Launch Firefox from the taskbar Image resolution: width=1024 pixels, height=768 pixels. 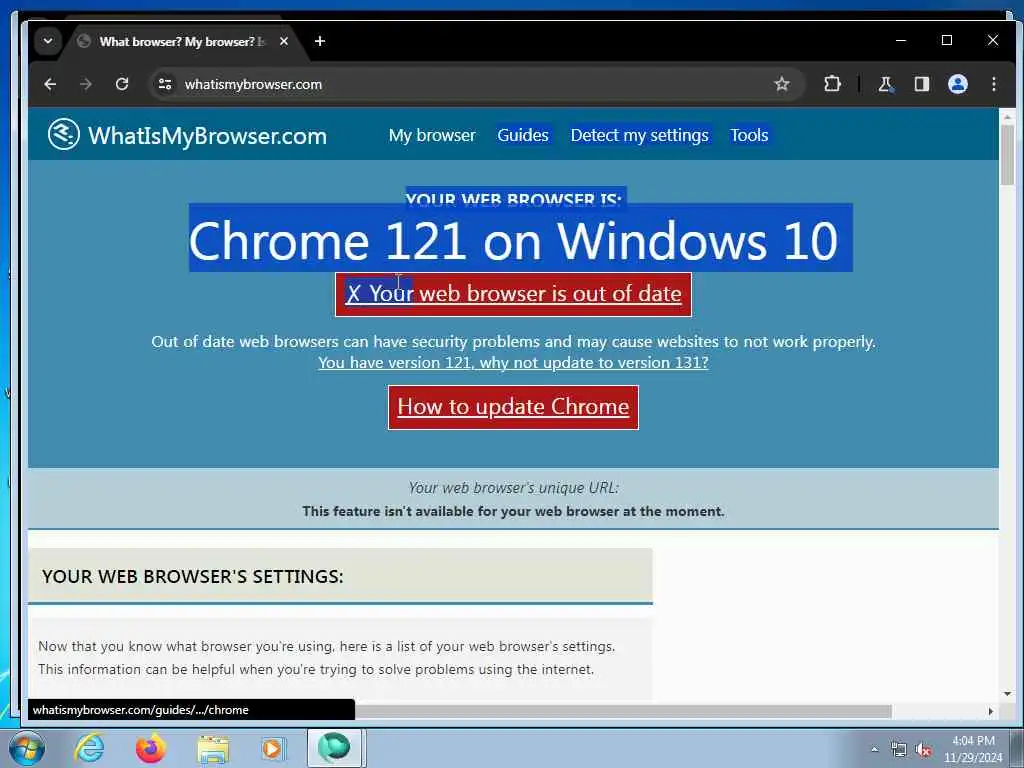click(x=151, y=748)
